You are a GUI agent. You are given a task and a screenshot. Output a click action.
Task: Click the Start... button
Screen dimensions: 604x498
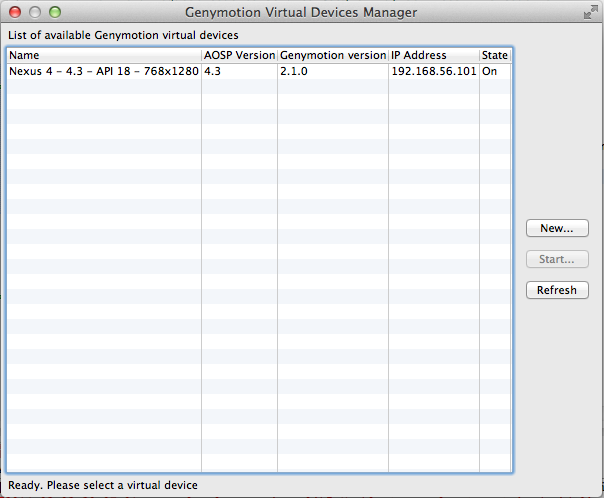[x=557, y=259]
